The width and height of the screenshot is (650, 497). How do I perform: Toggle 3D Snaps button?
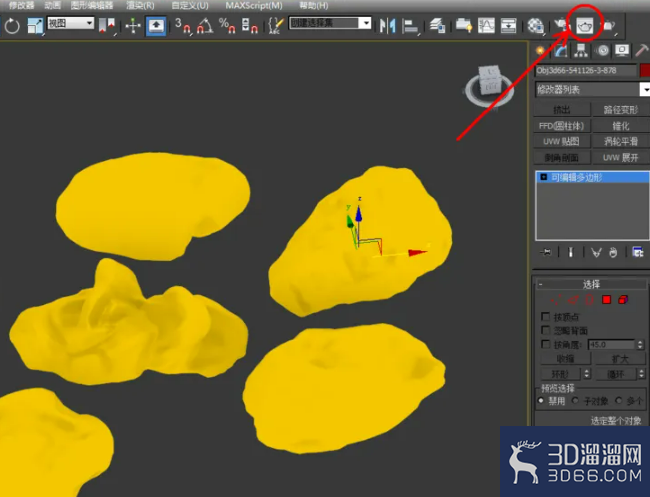click(183, 26)
